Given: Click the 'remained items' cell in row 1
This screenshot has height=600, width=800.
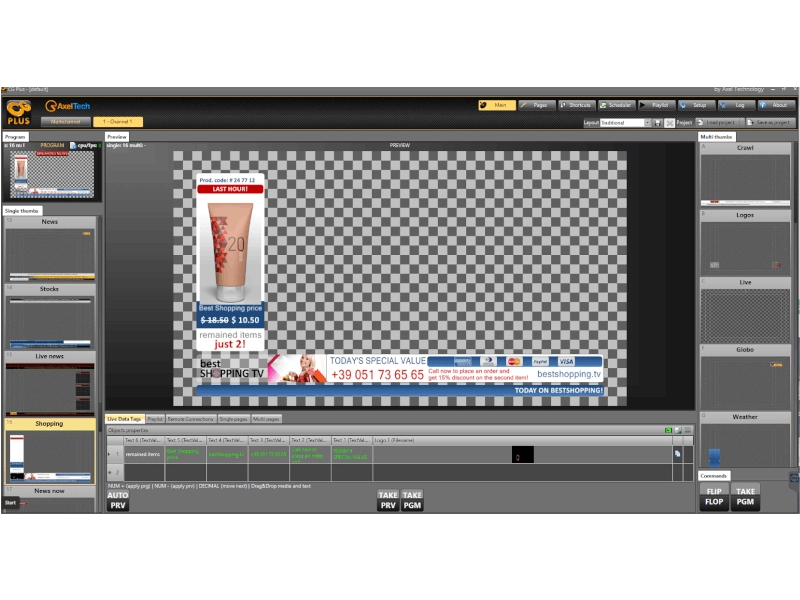Looking at the screenshot, I should [144, 454].
